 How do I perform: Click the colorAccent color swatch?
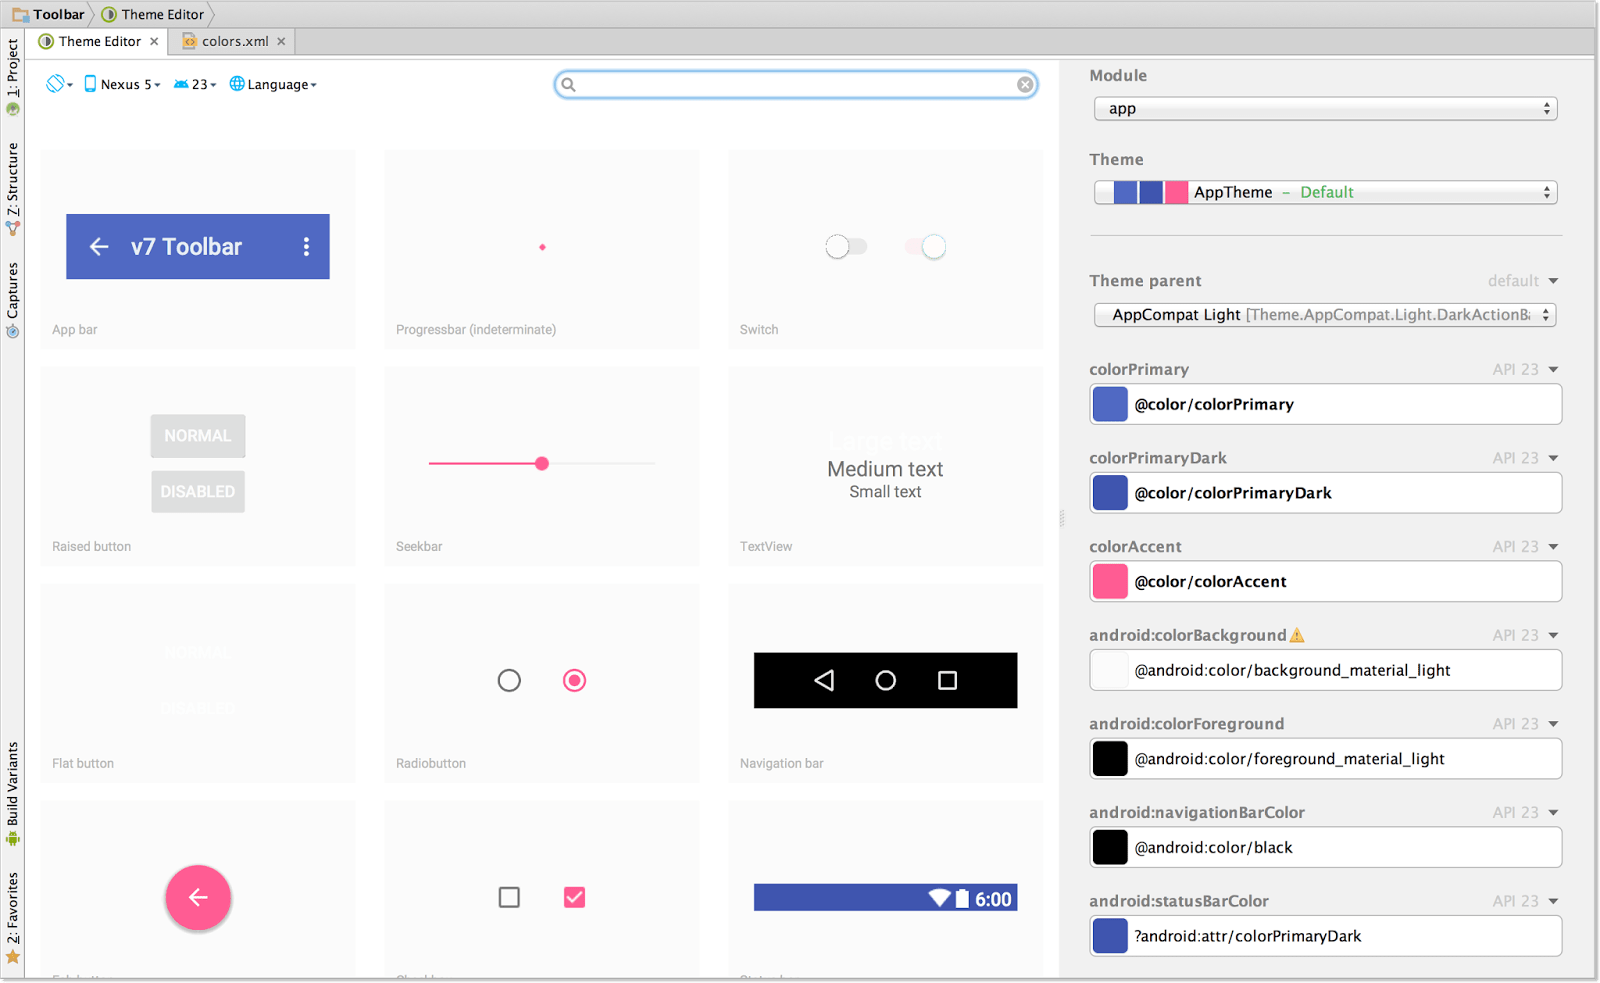coord(1110,581)
